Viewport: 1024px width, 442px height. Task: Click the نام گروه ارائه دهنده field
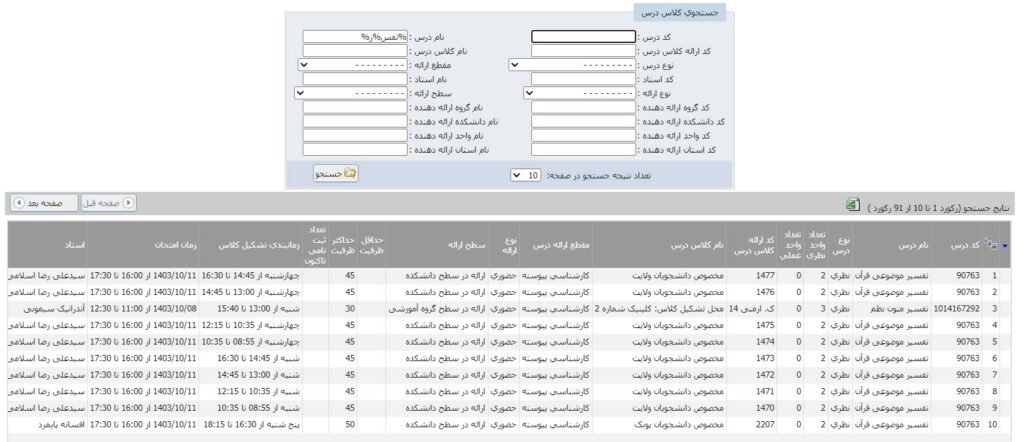click(355, 107)
